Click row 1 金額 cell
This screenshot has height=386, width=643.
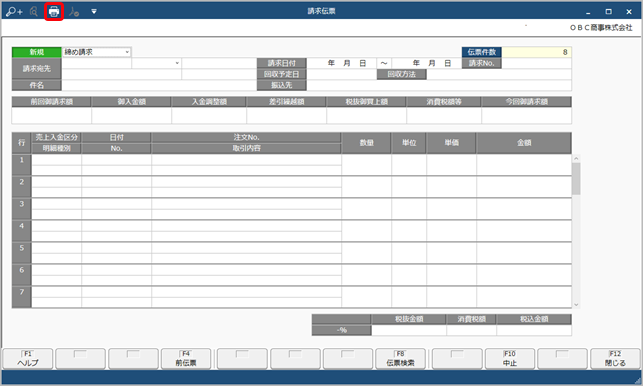click(x=524, y=165)
